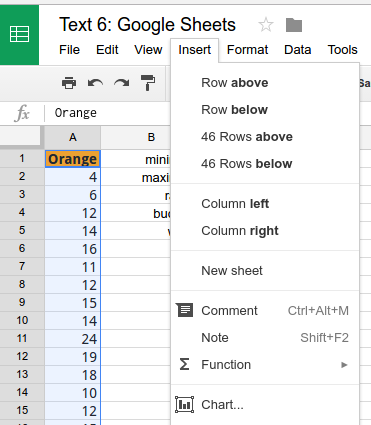Open the Edit menu
The image size is (371, 425).
pyautogui.click(x=107, y=50)
